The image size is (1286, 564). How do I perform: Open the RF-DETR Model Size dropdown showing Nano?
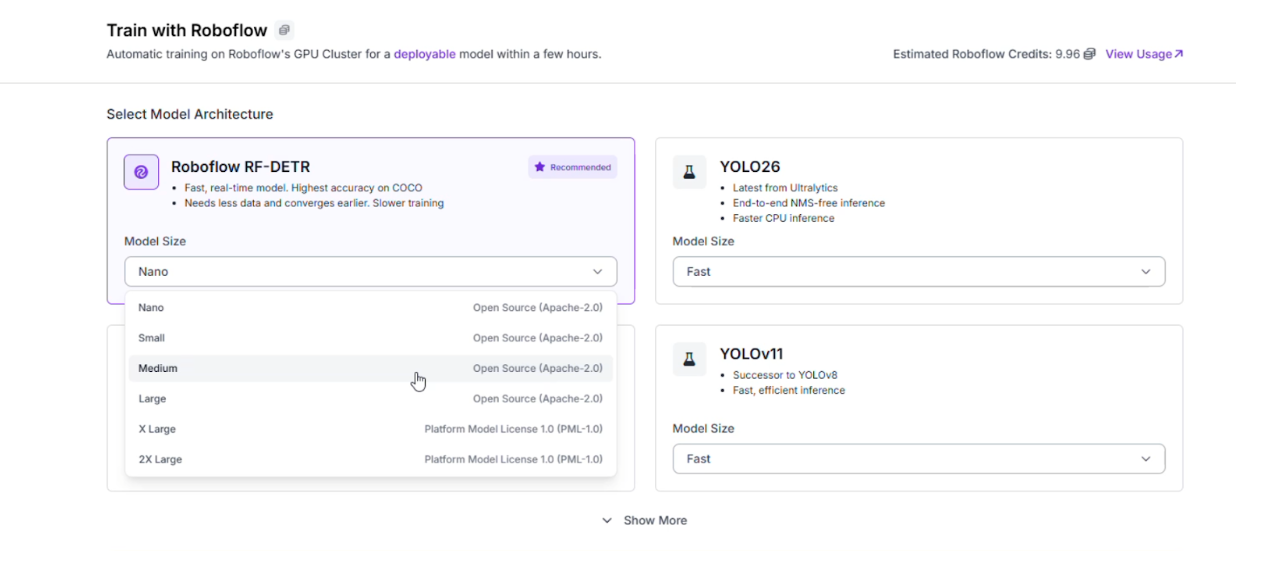[x=370, y=272]
